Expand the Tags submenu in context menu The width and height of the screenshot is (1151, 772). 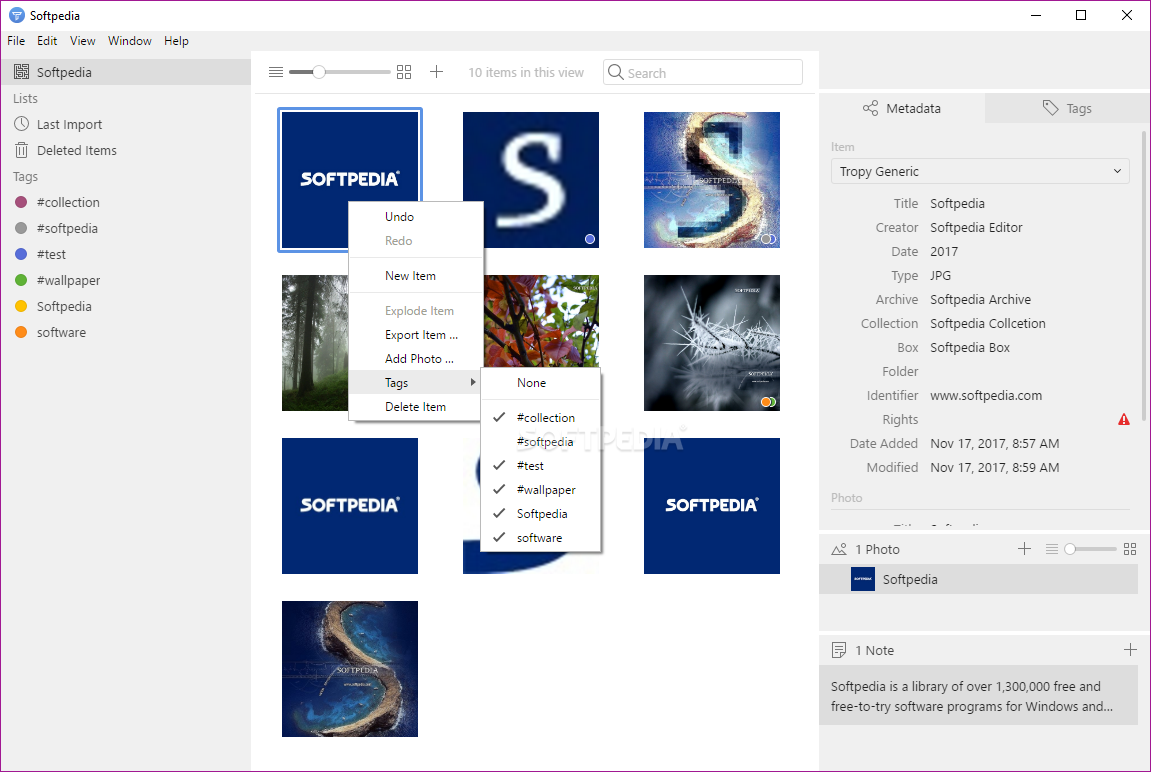click(x=415, y=382)
